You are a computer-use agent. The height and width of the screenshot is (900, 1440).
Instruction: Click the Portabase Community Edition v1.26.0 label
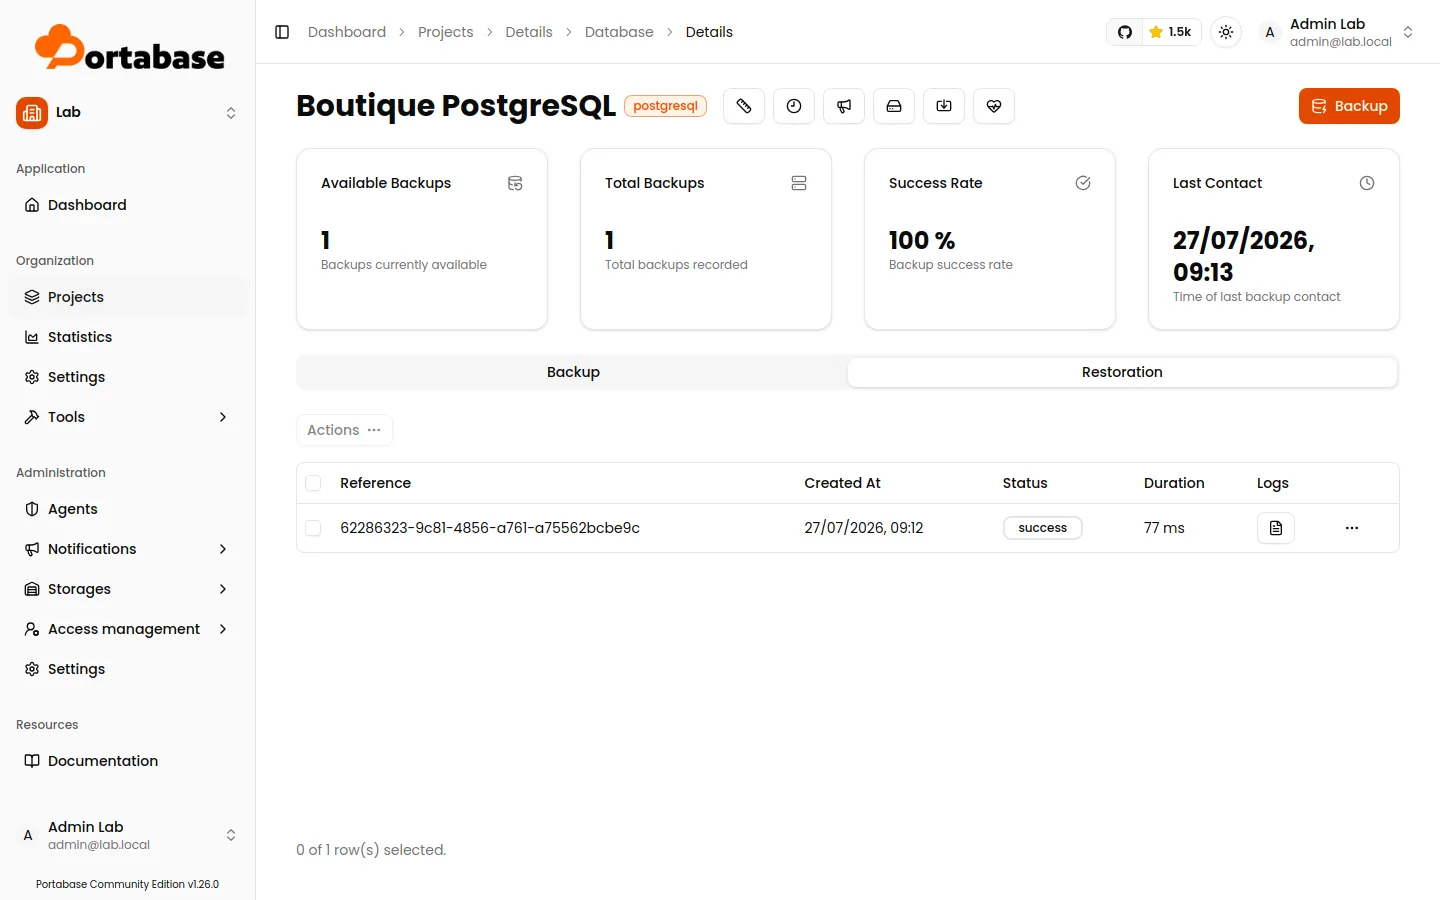point(127,884)
